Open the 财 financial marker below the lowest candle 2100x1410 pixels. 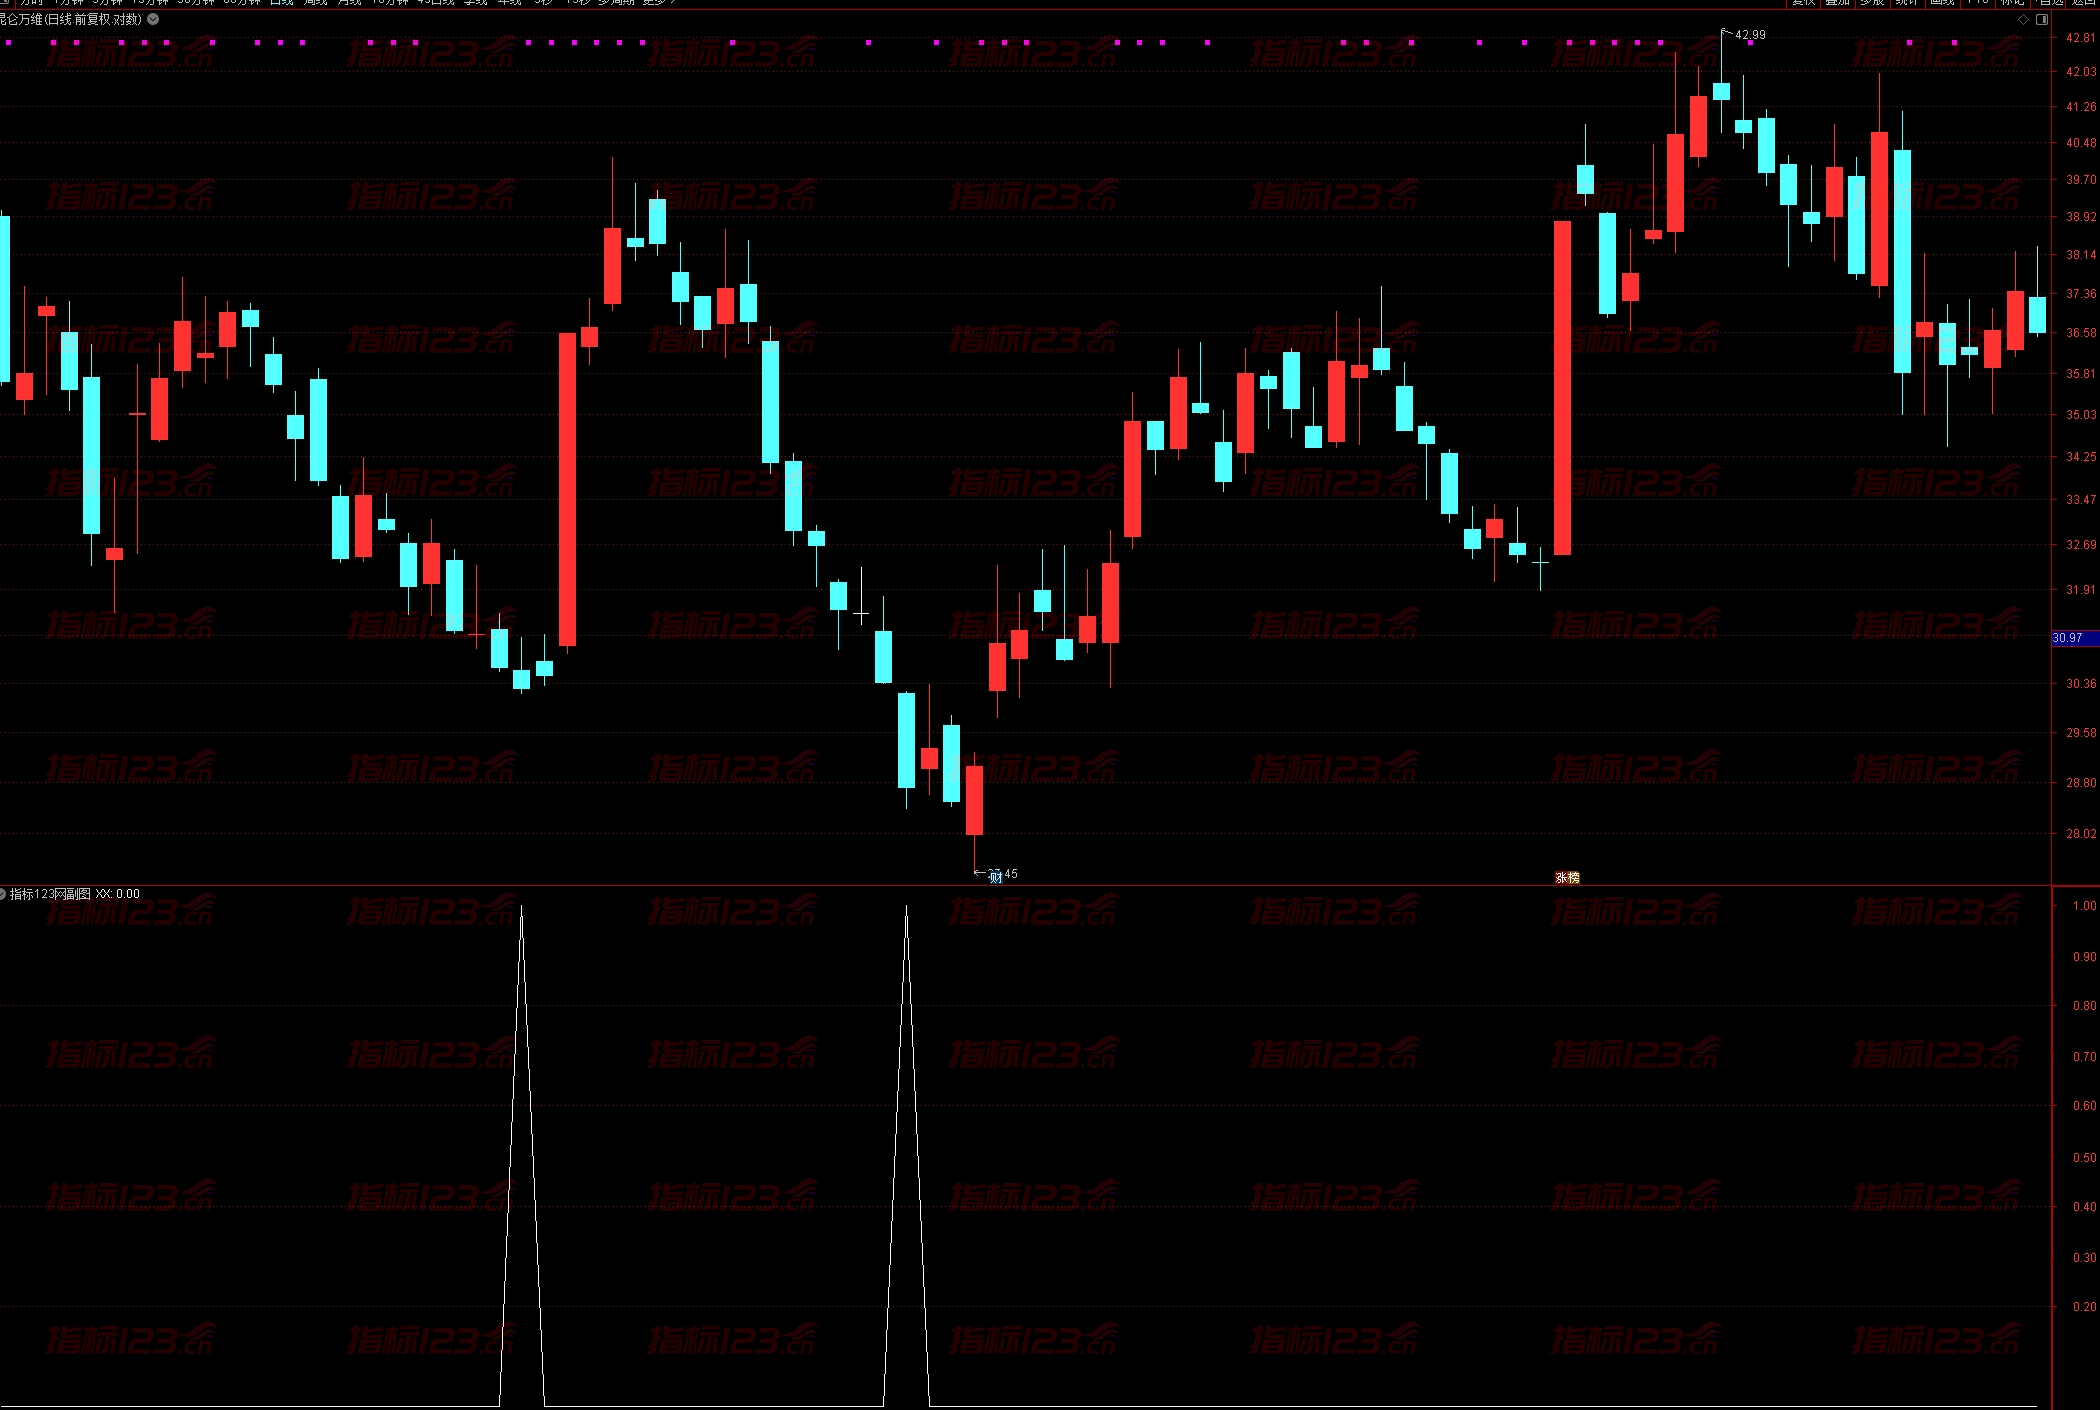(995, 878)
